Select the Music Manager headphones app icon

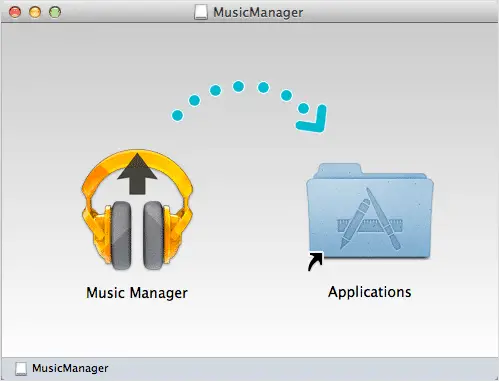137,210
